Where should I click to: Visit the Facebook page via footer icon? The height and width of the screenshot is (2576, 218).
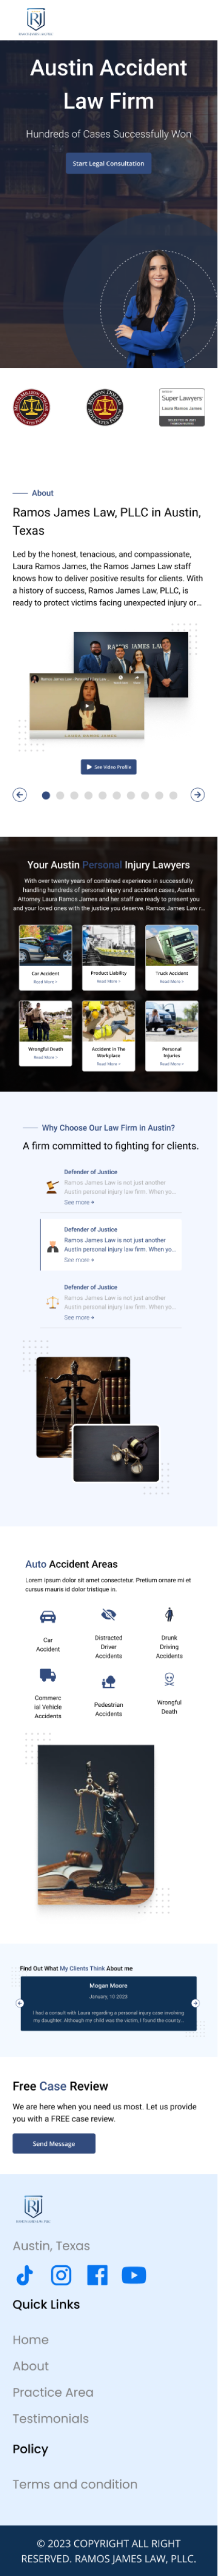97,2275
